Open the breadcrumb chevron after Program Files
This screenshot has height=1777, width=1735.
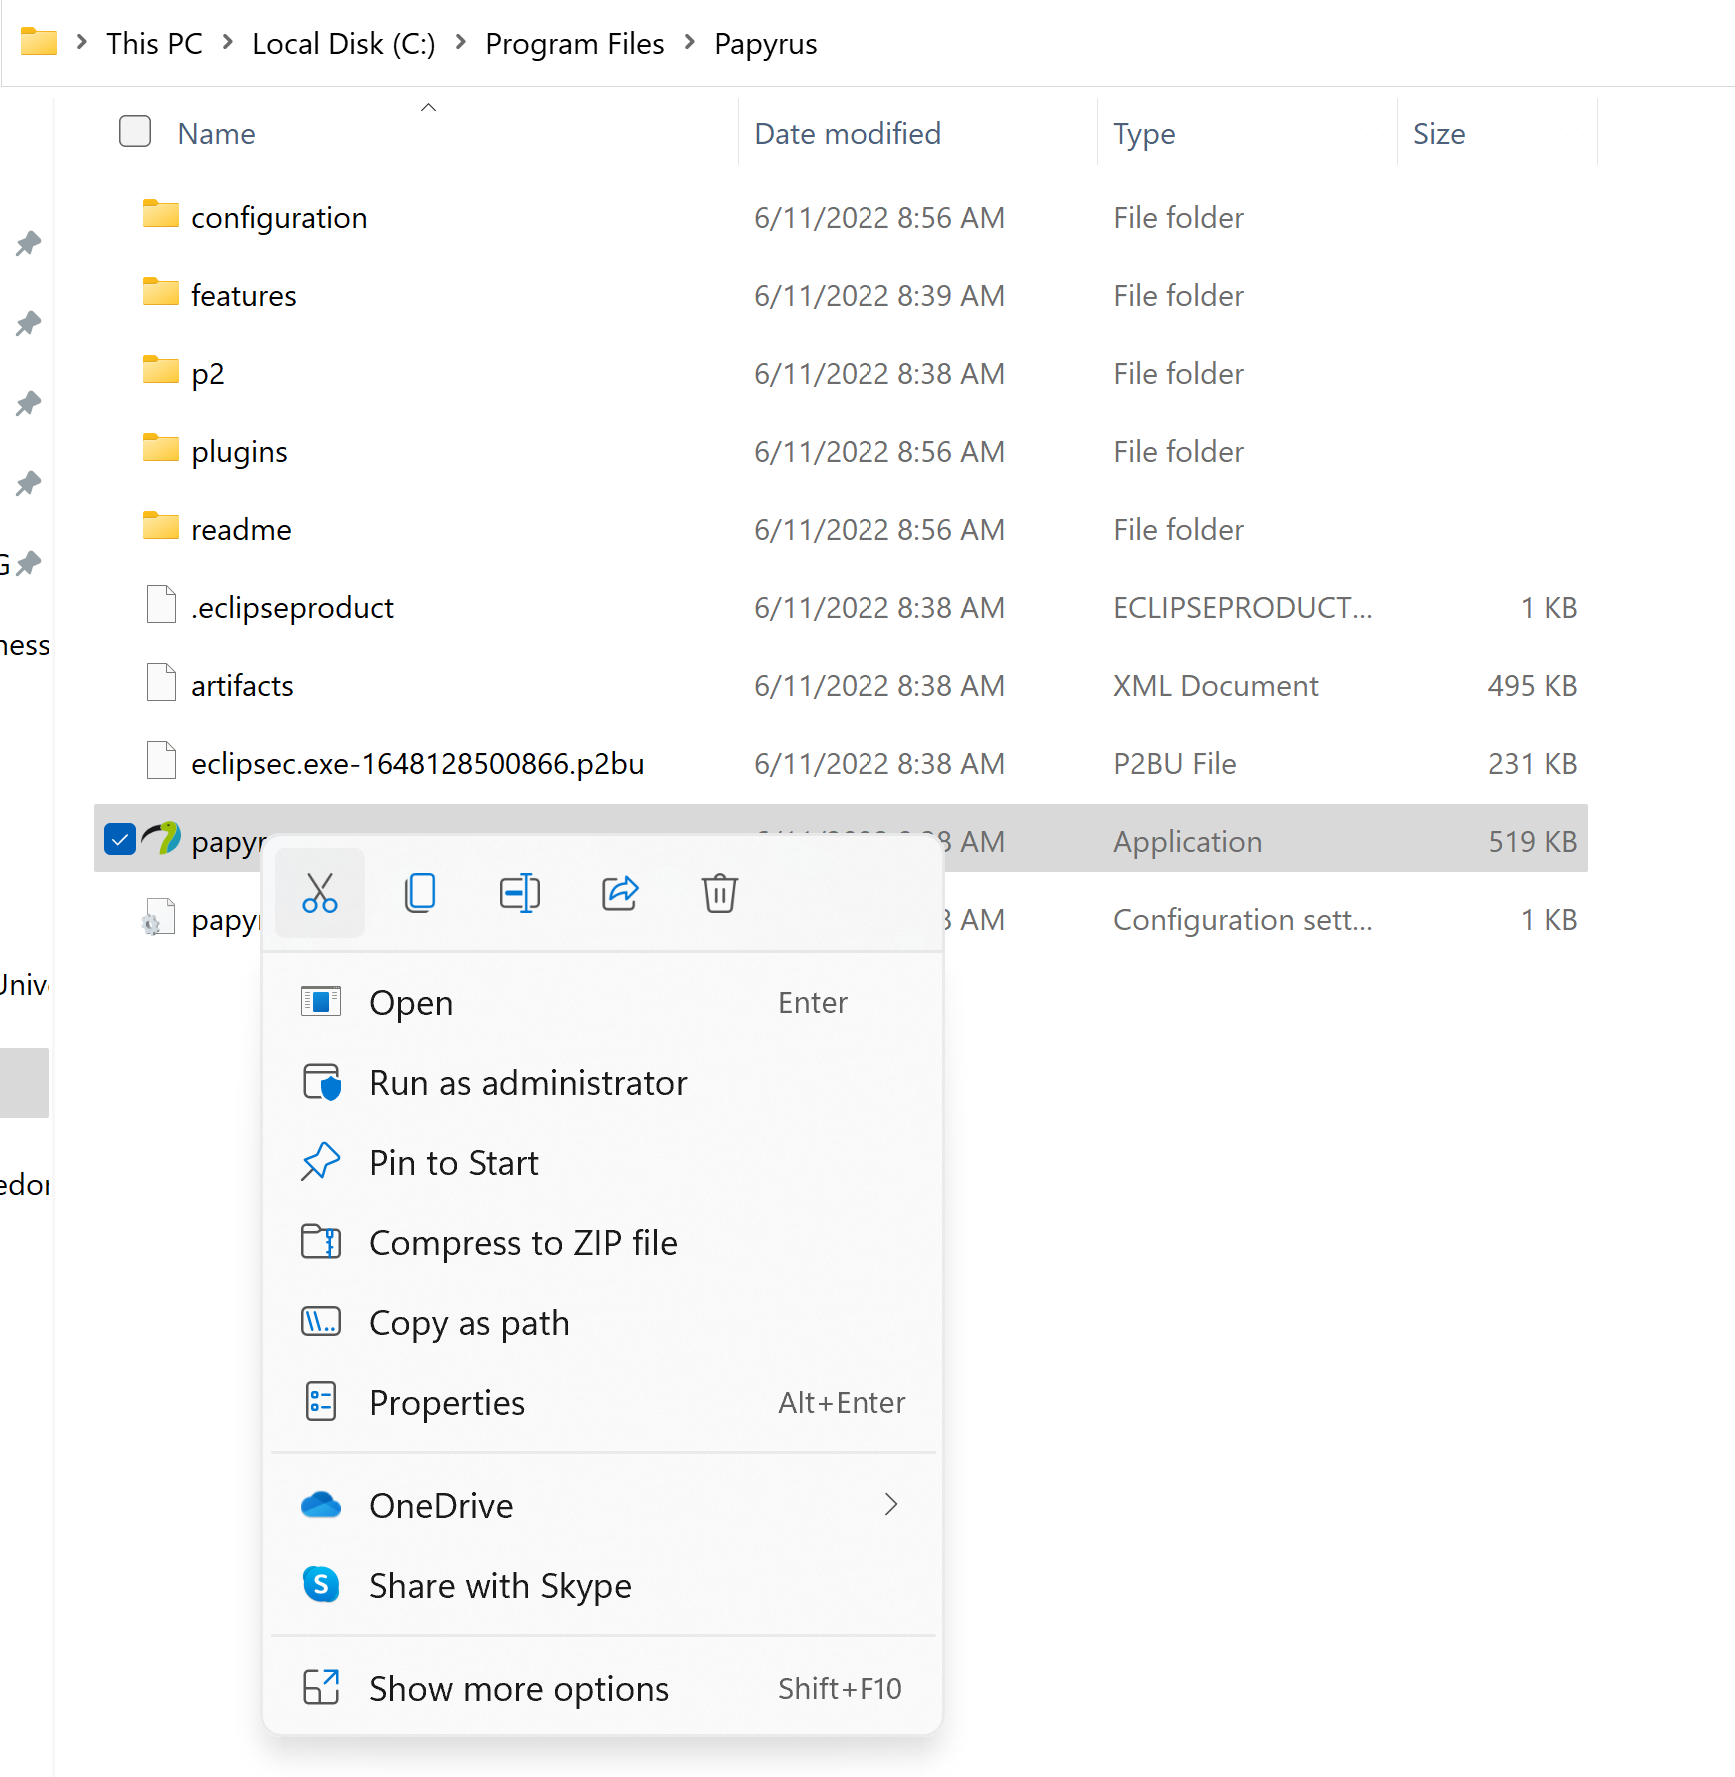(688, 43)
